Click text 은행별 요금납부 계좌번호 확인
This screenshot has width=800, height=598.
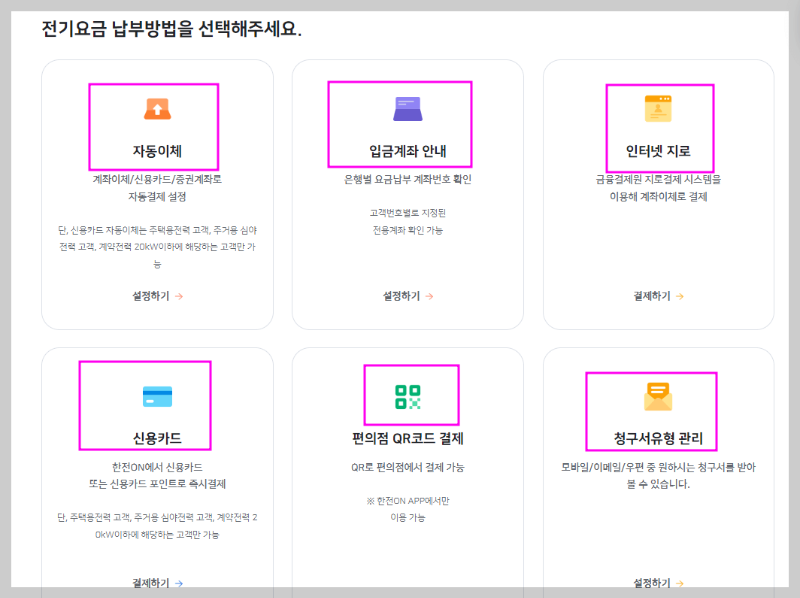[408, 179]
